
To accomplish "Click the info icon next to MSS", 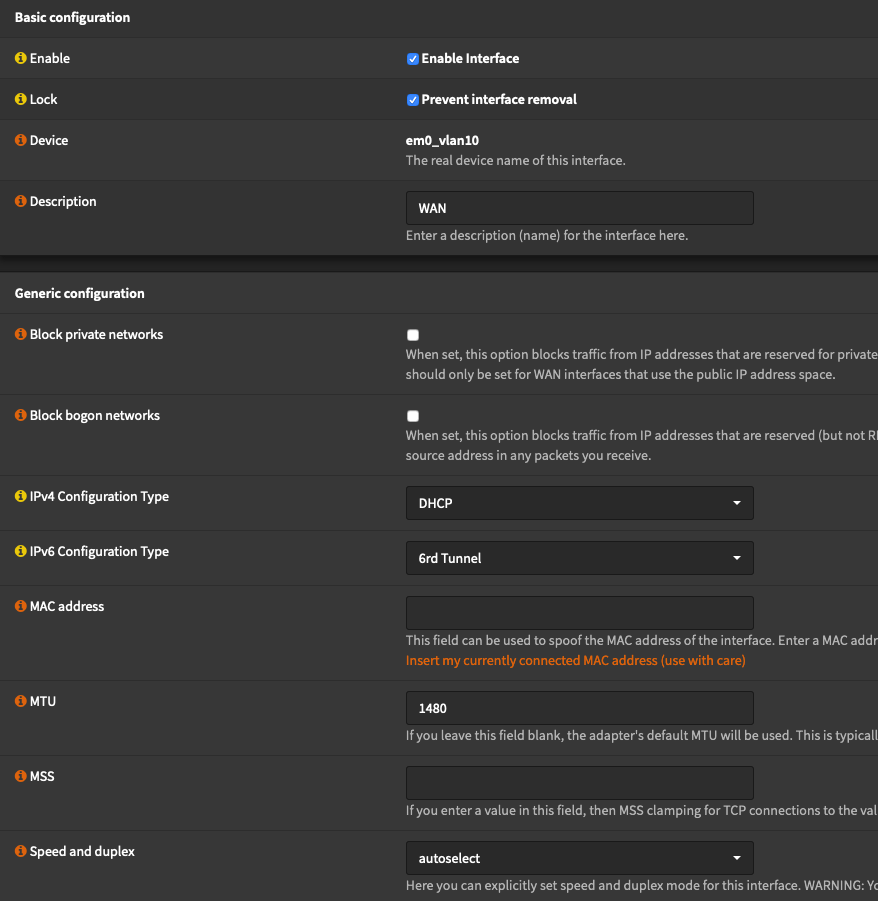I will point(21,777).
